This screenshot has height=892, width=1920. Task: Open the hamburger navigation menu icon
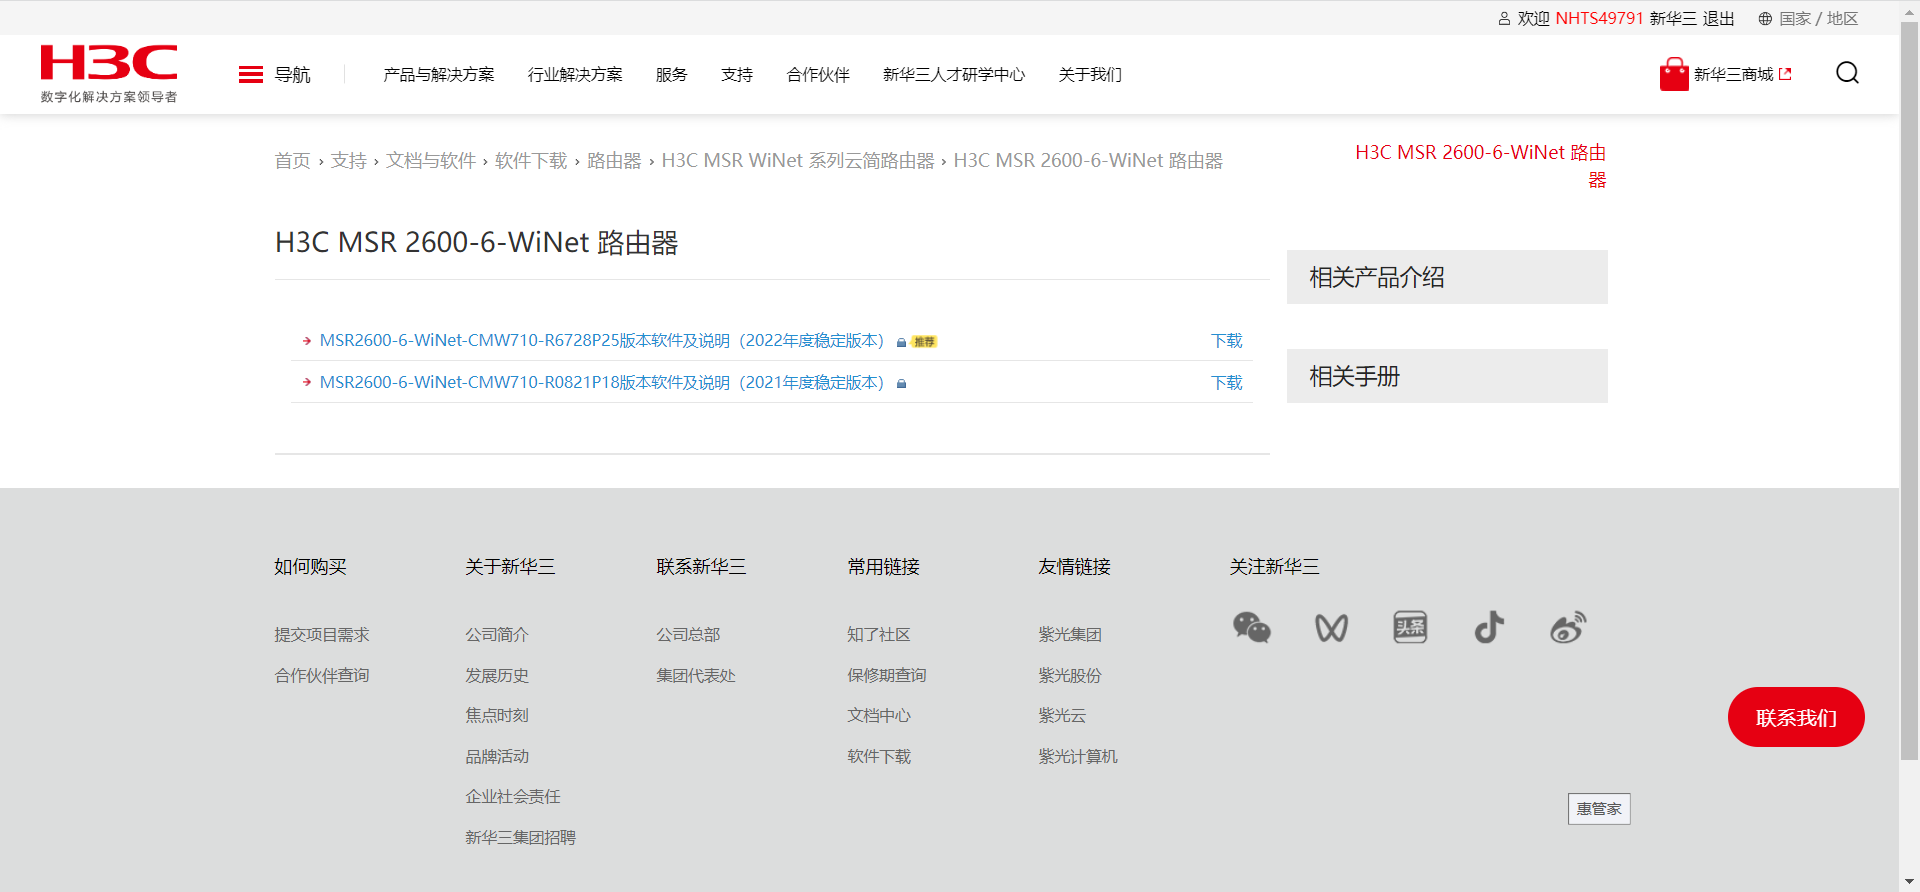pyautogui.click(x=251, y=75)
